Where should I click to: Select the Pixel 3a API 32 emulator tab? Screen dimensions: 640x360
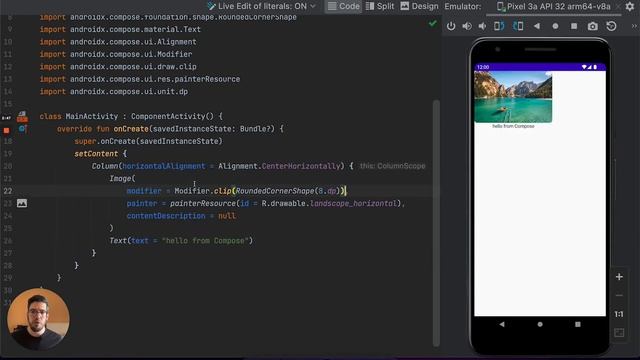tap(553, 6)
